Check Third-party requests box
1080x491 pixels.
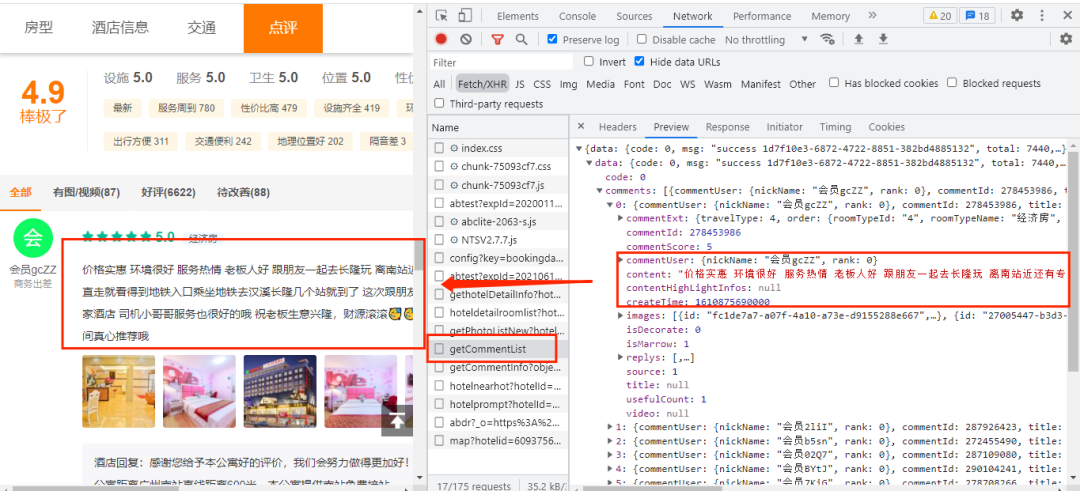(x=439, y=104)
